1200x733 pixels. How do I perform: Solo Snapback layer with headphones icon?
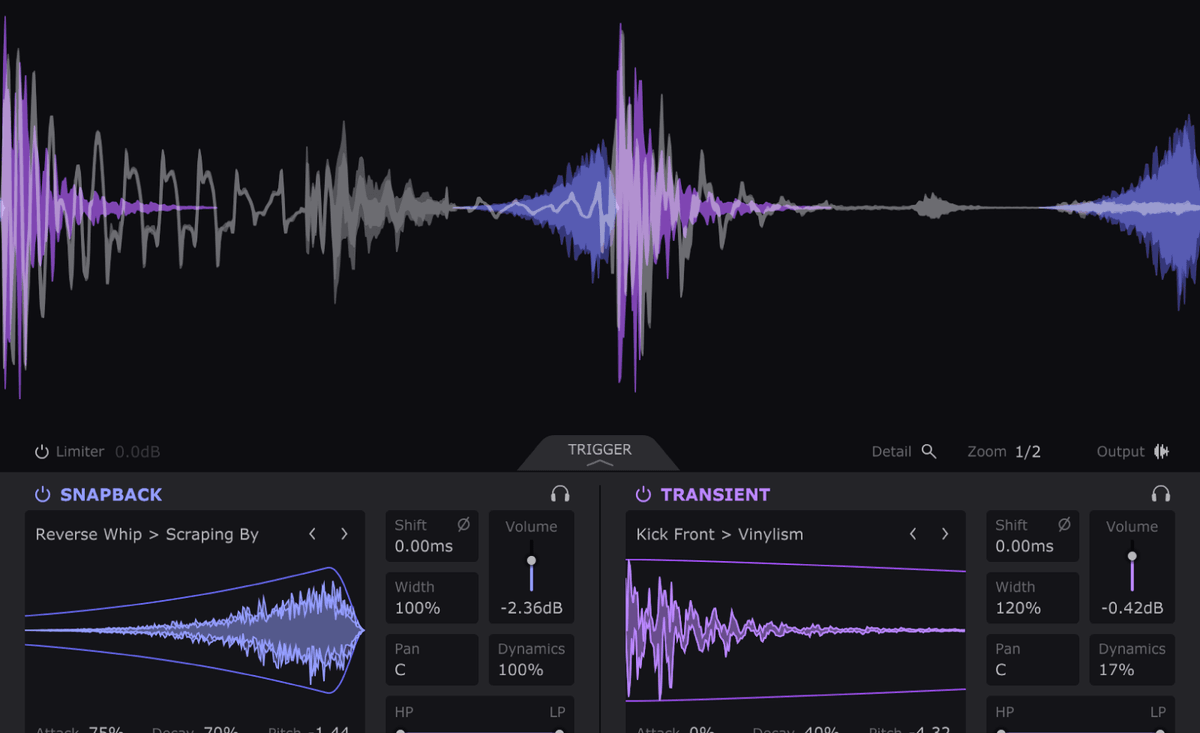point(560,494)
